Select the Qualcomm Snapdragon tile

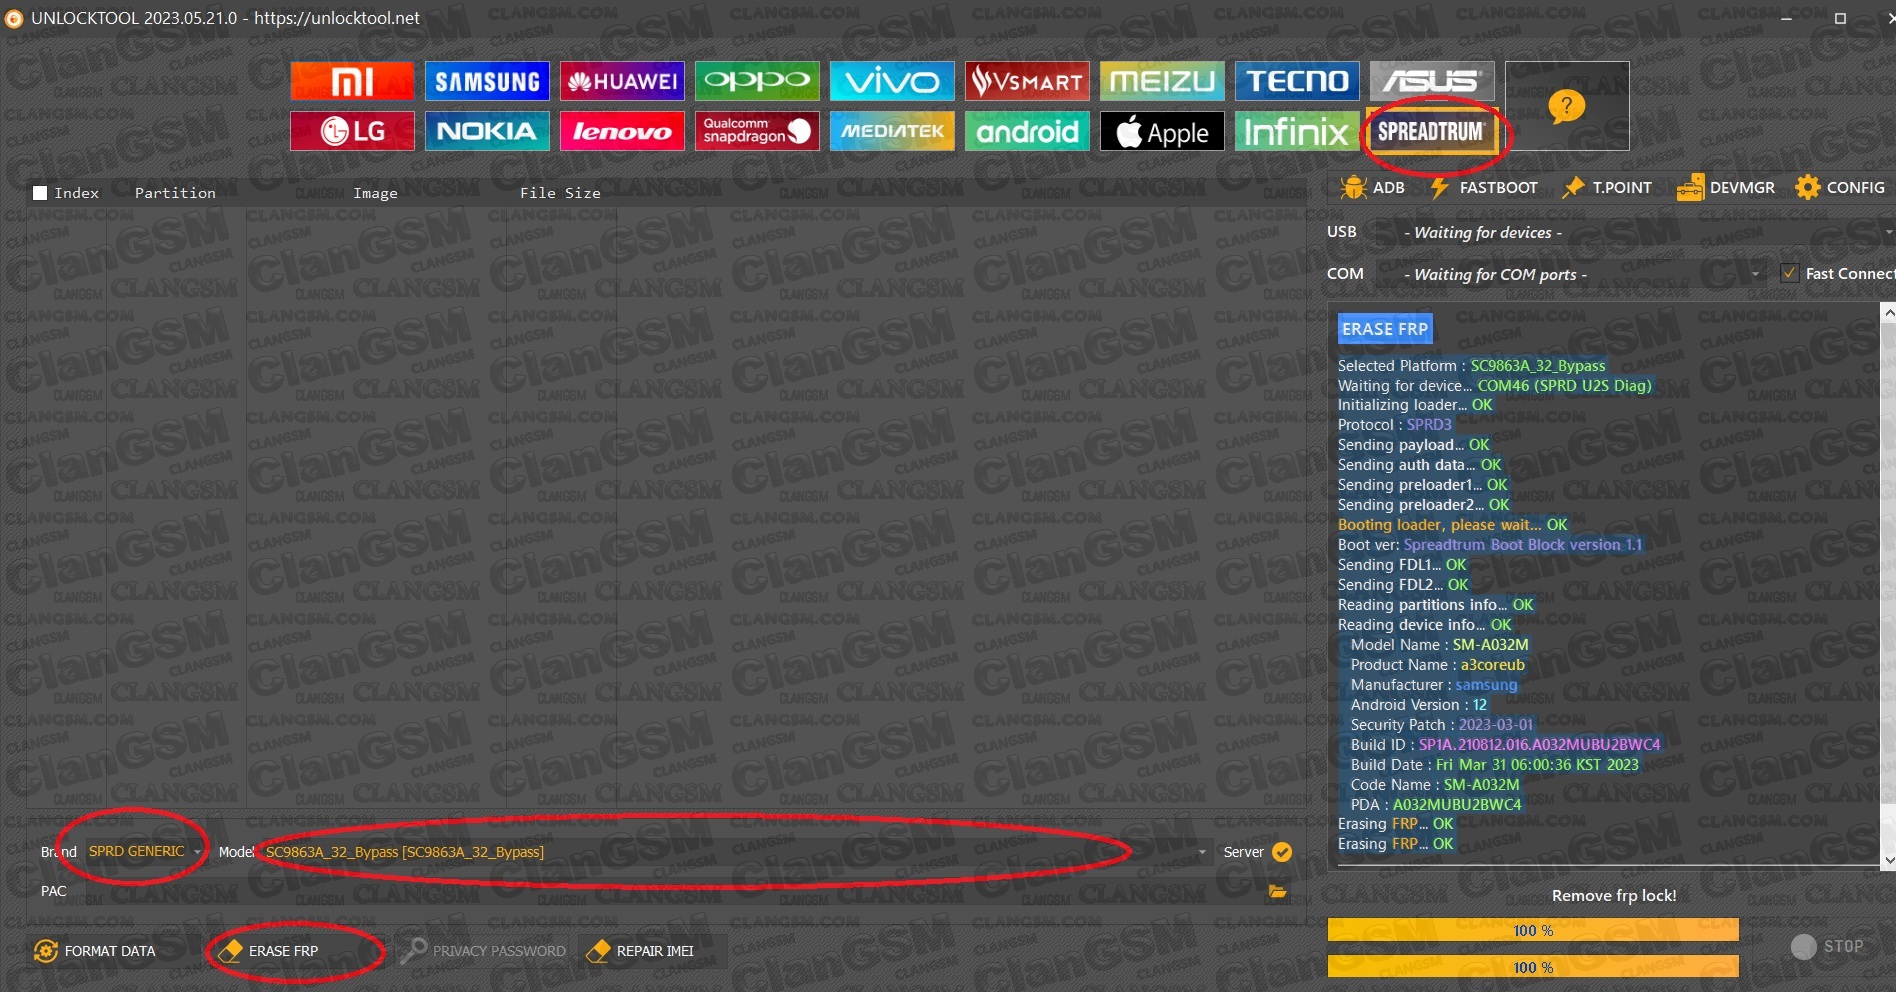757,132
